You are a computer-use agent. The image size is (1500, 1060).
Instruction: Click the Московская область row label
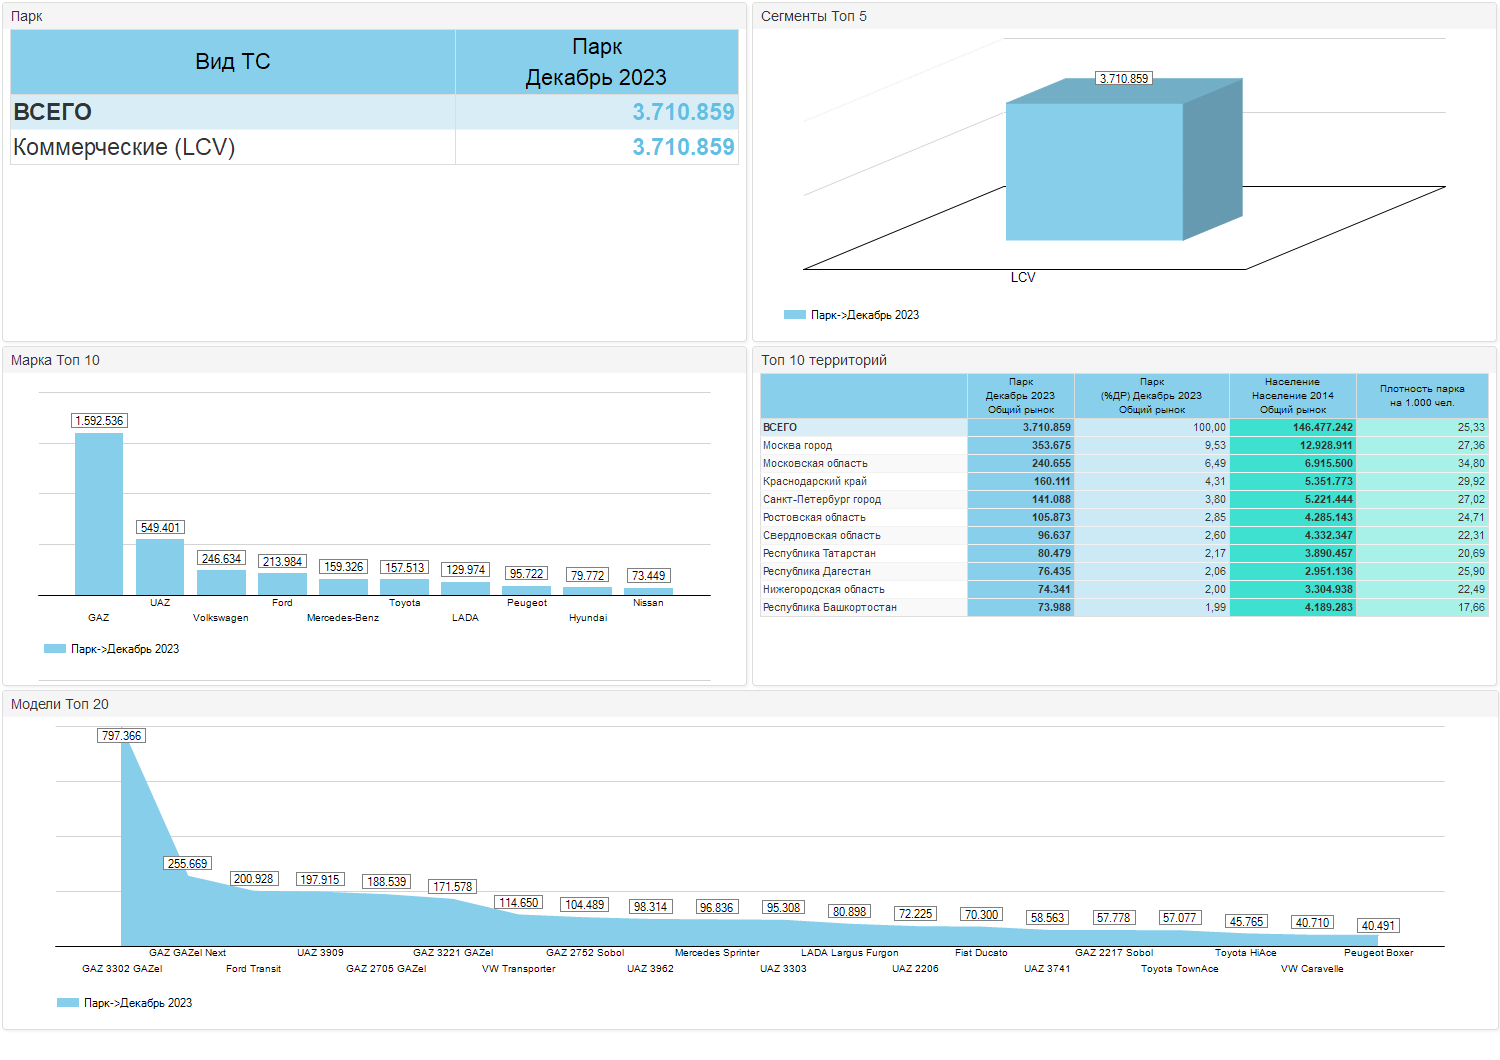815,464
